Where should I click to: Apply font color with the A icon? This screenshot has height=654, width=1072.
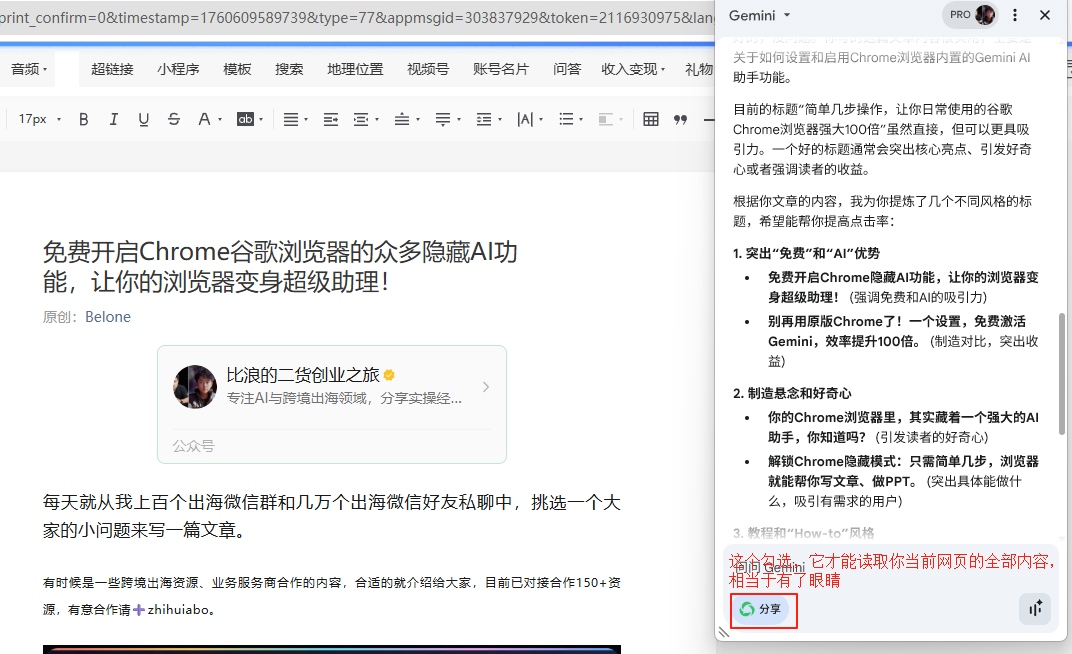pyautogui.click(x=204, y=120)
